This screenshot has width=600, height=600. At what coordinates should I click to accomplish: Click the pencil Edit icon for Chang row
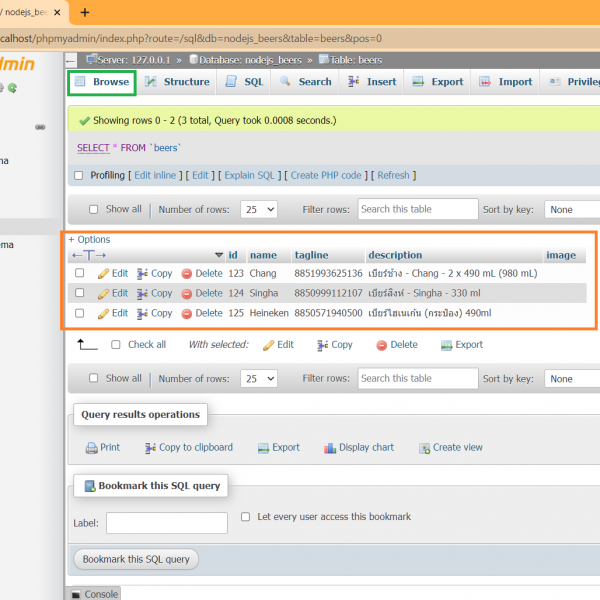click(x=103, y=274)
